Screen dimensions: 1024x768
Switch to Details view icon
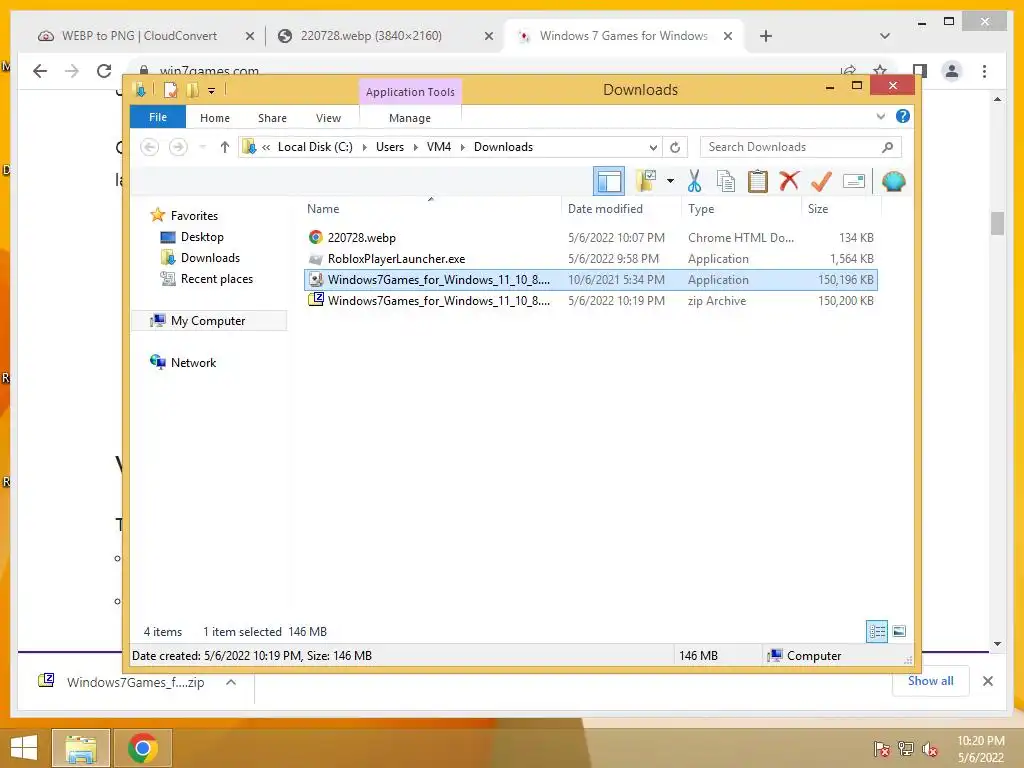[877, 631]
